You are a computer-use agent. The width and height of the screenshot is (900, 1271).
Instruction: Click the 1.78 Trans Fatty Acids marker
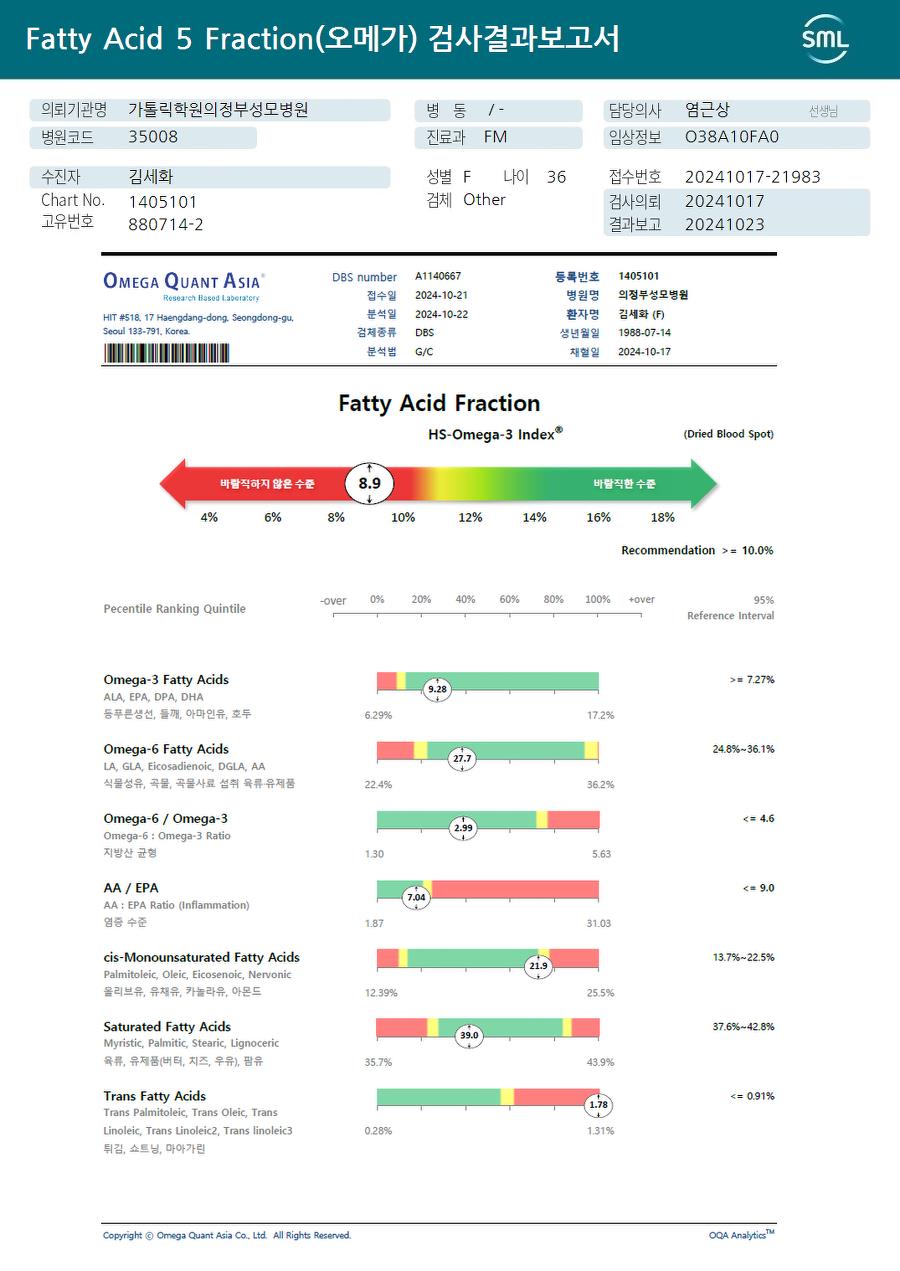[x=598, y=1105]
